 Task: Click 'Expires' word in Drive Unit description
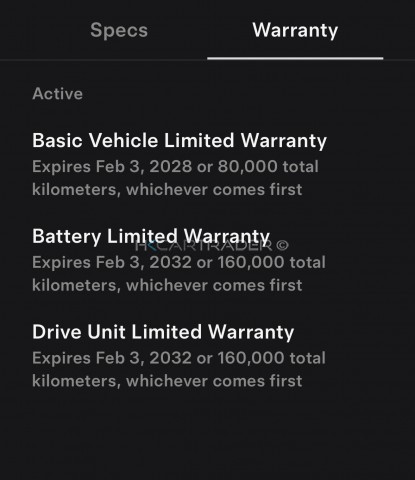pos(61,359)
